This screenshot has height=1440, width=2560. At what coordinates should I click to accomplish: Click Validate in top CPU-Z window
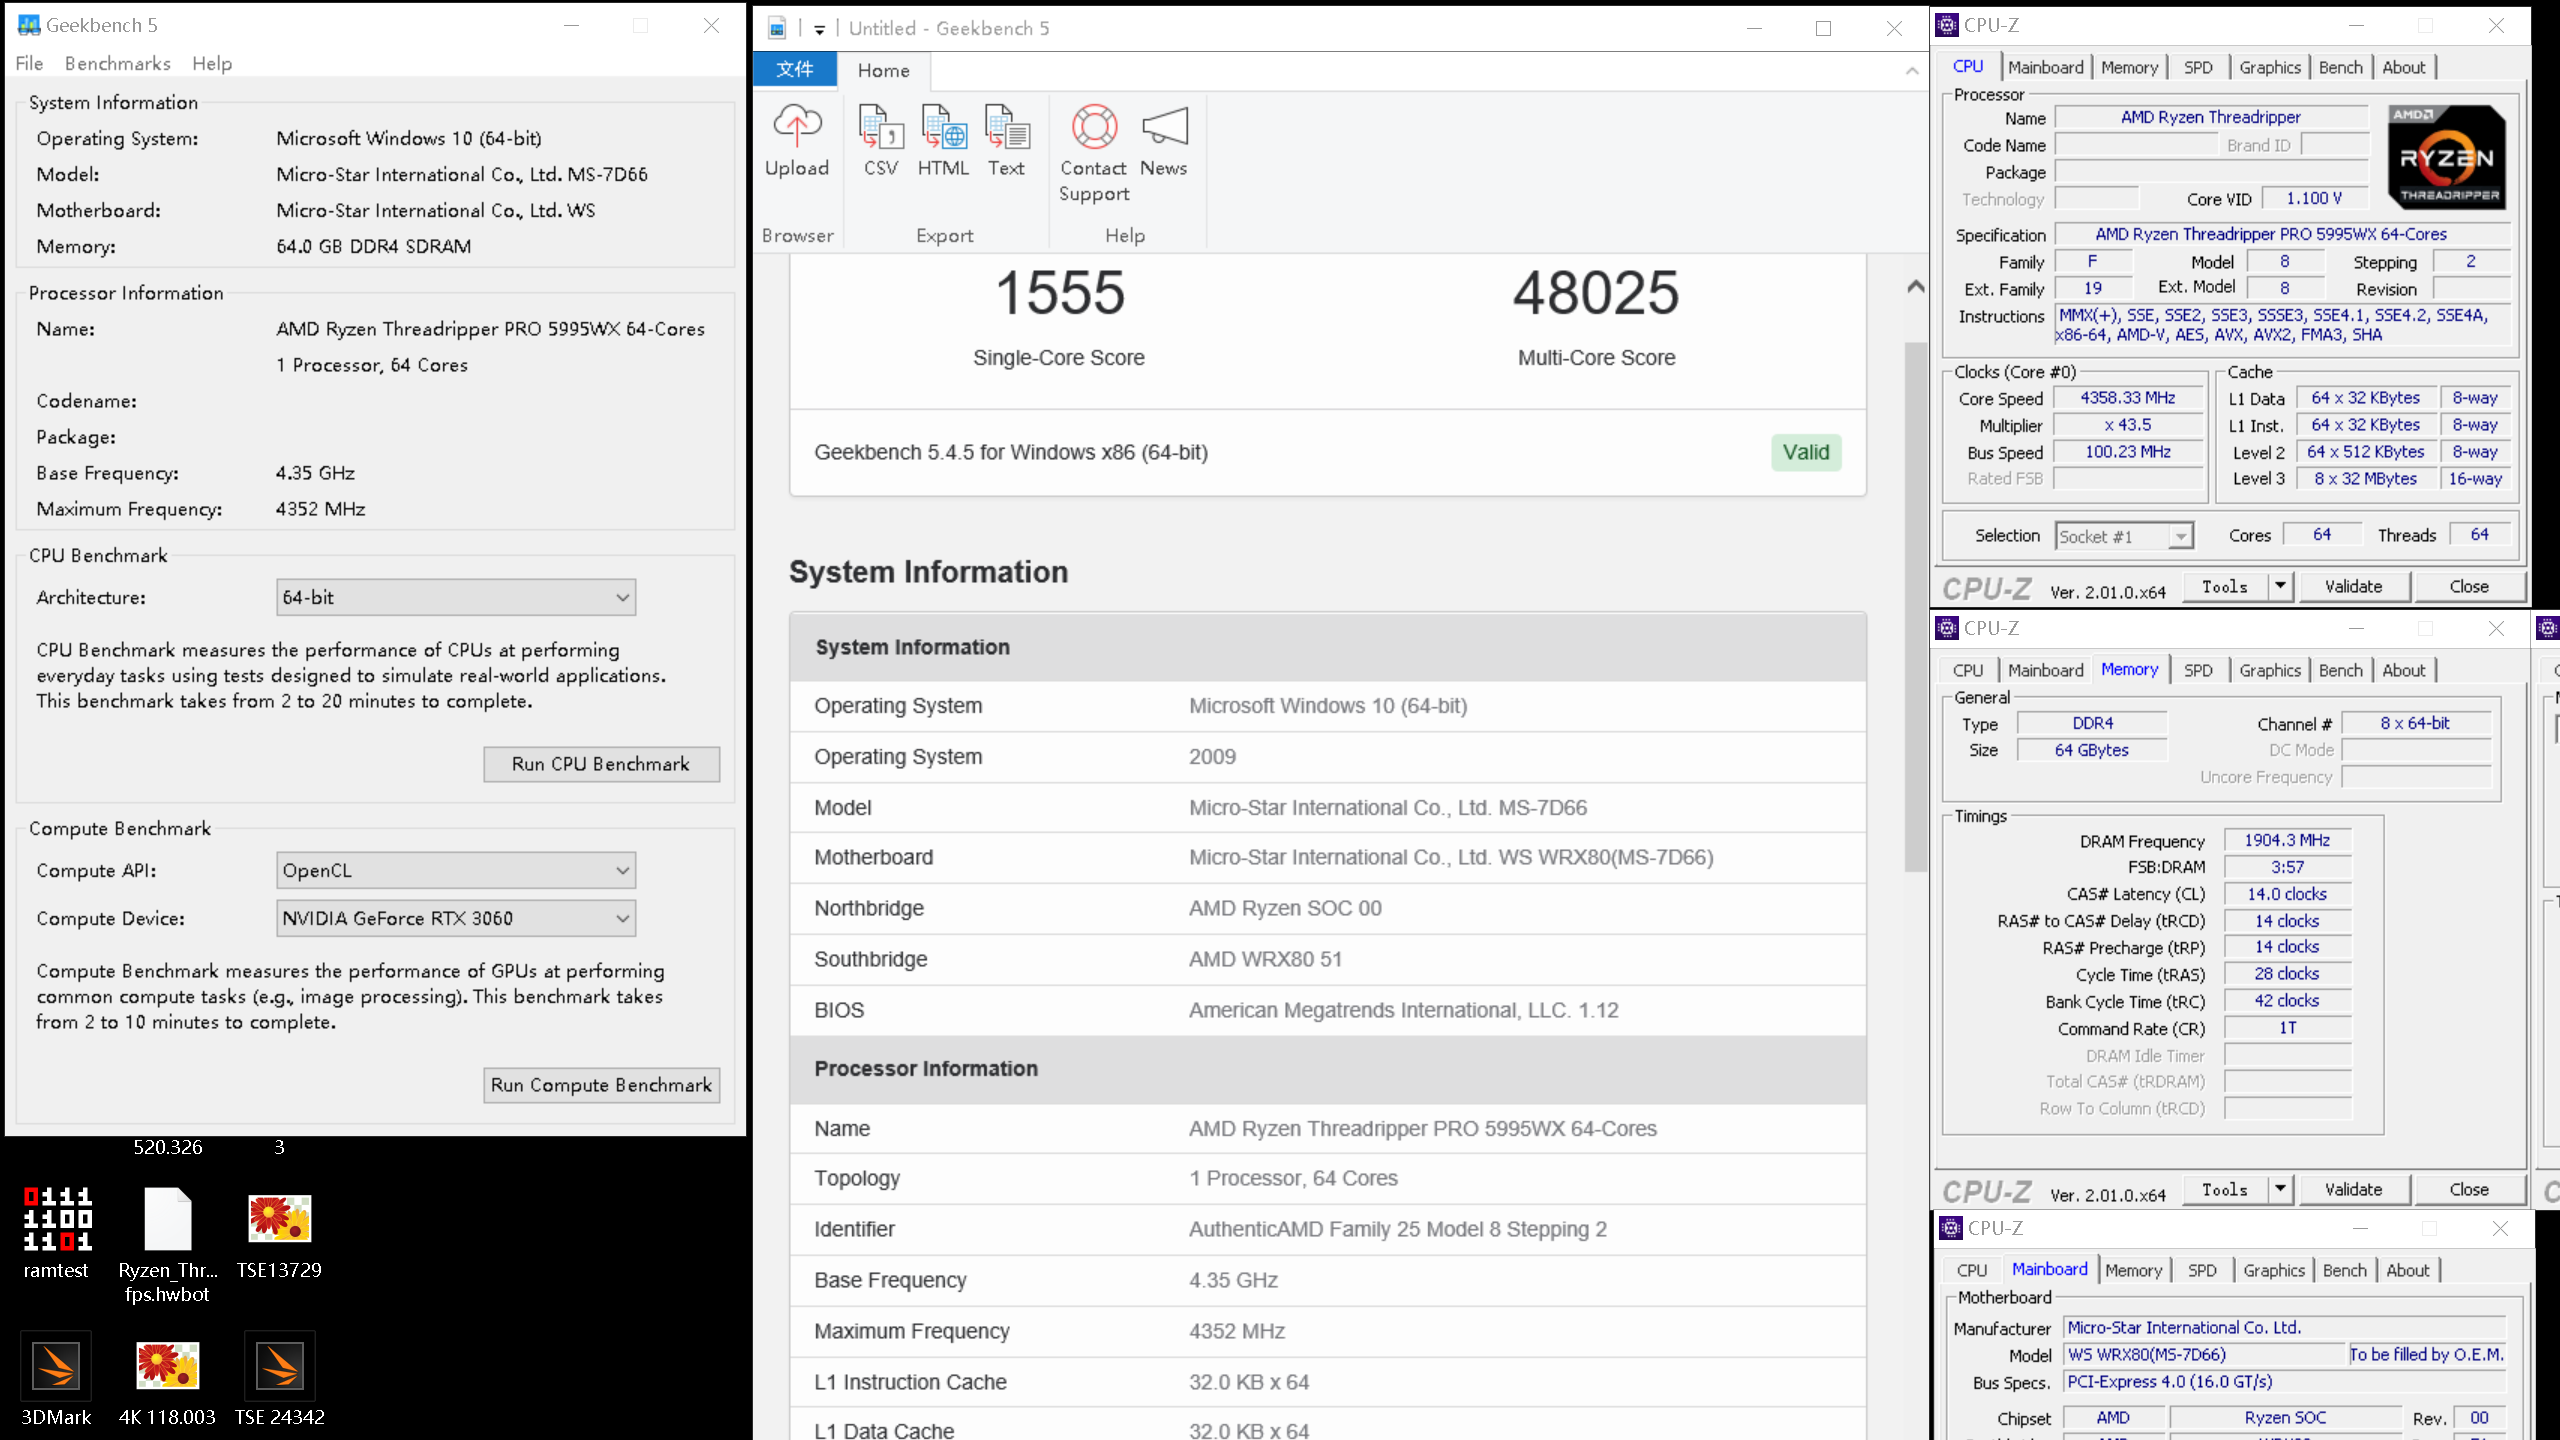2353,587
